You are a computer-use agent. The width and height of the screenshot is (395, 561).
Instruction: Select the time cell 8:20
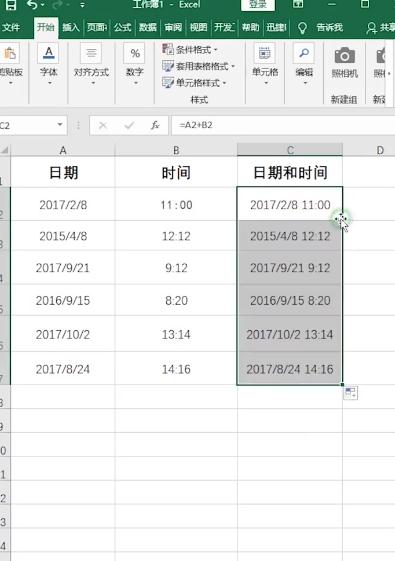click(176, 300)
